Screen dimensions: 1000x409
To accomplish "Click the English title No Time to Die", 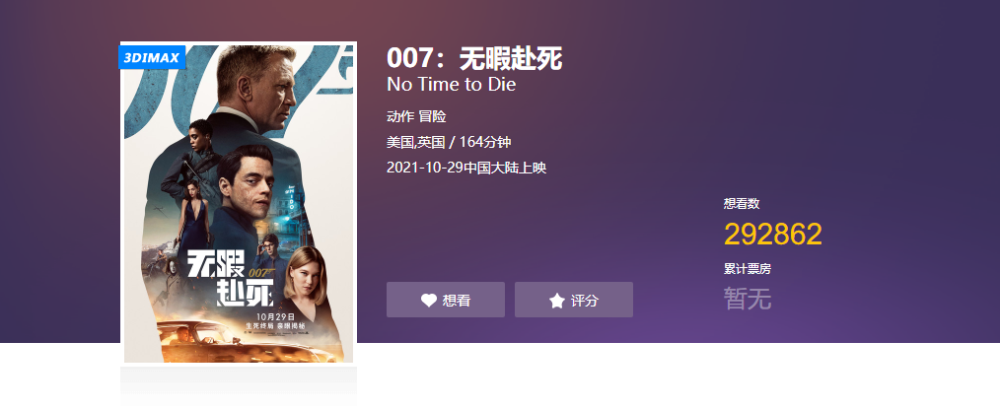I will (451, 84).
